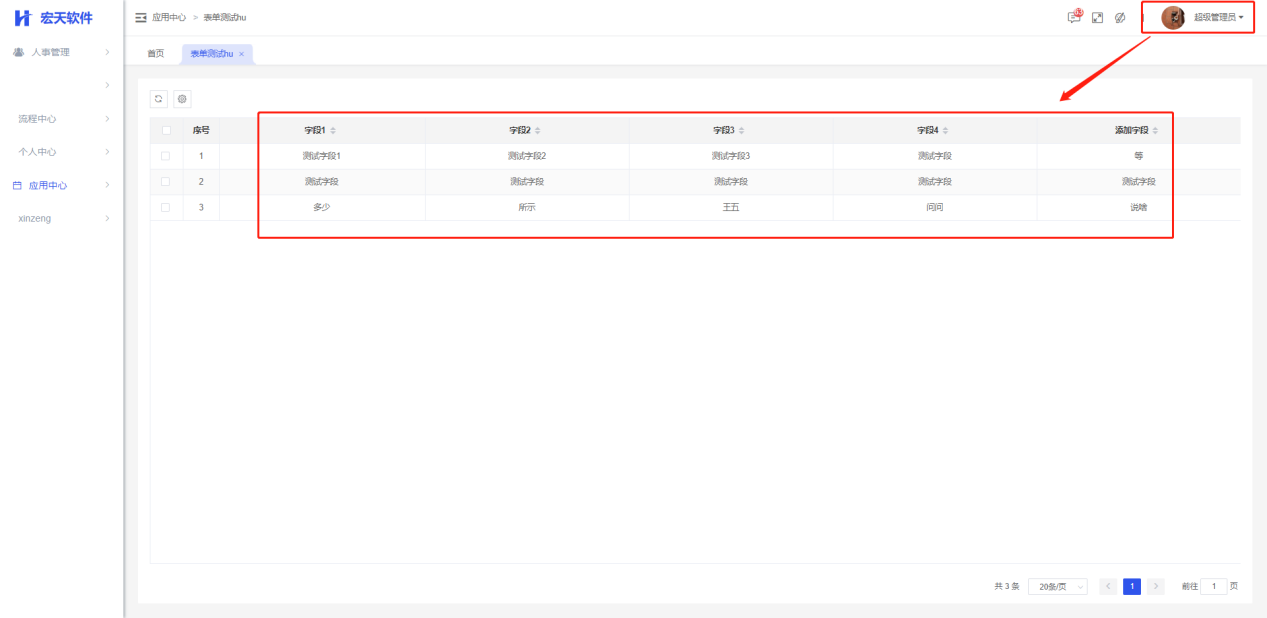Open the messages notification icon

pos(1074,17)
